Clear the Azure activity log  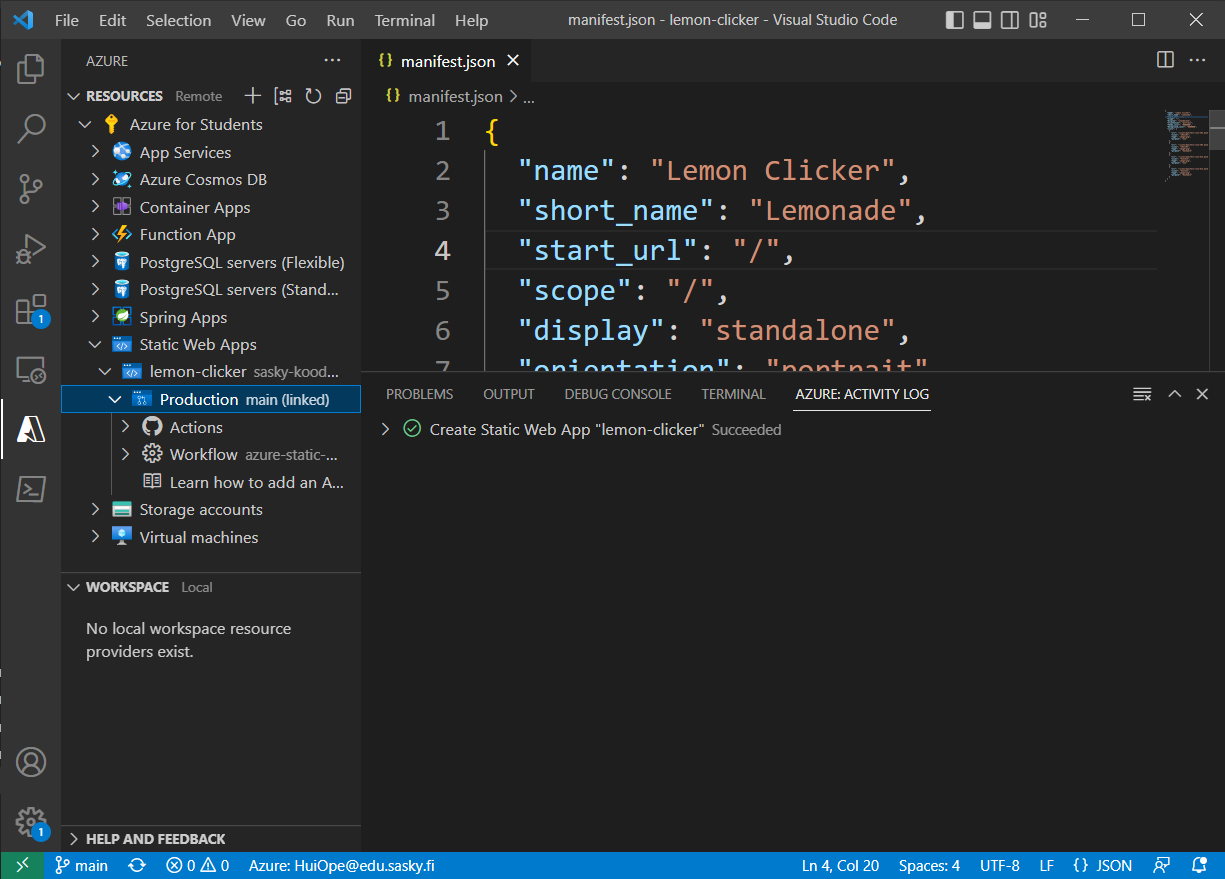(x=1142, y=394)
